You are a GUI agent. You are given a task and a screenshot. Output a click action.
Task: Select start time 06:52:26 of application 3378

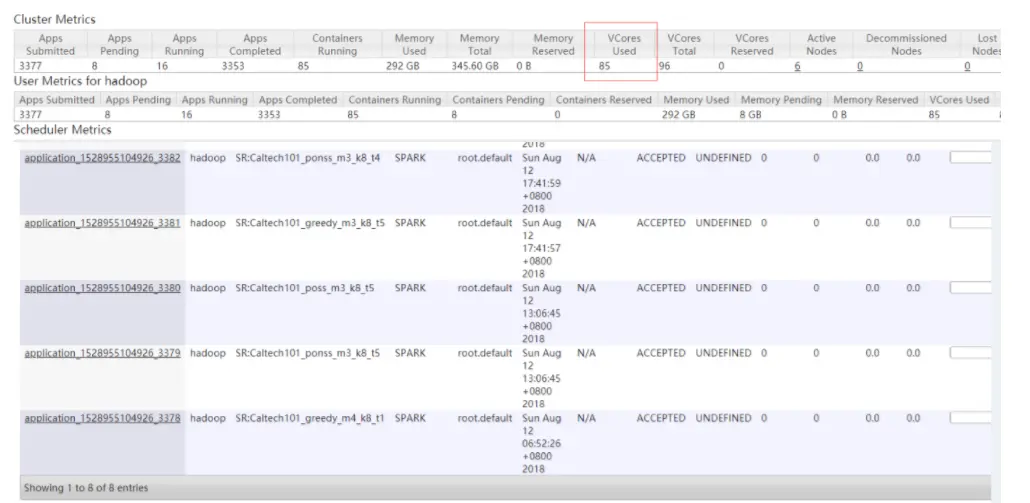point(541,443)
